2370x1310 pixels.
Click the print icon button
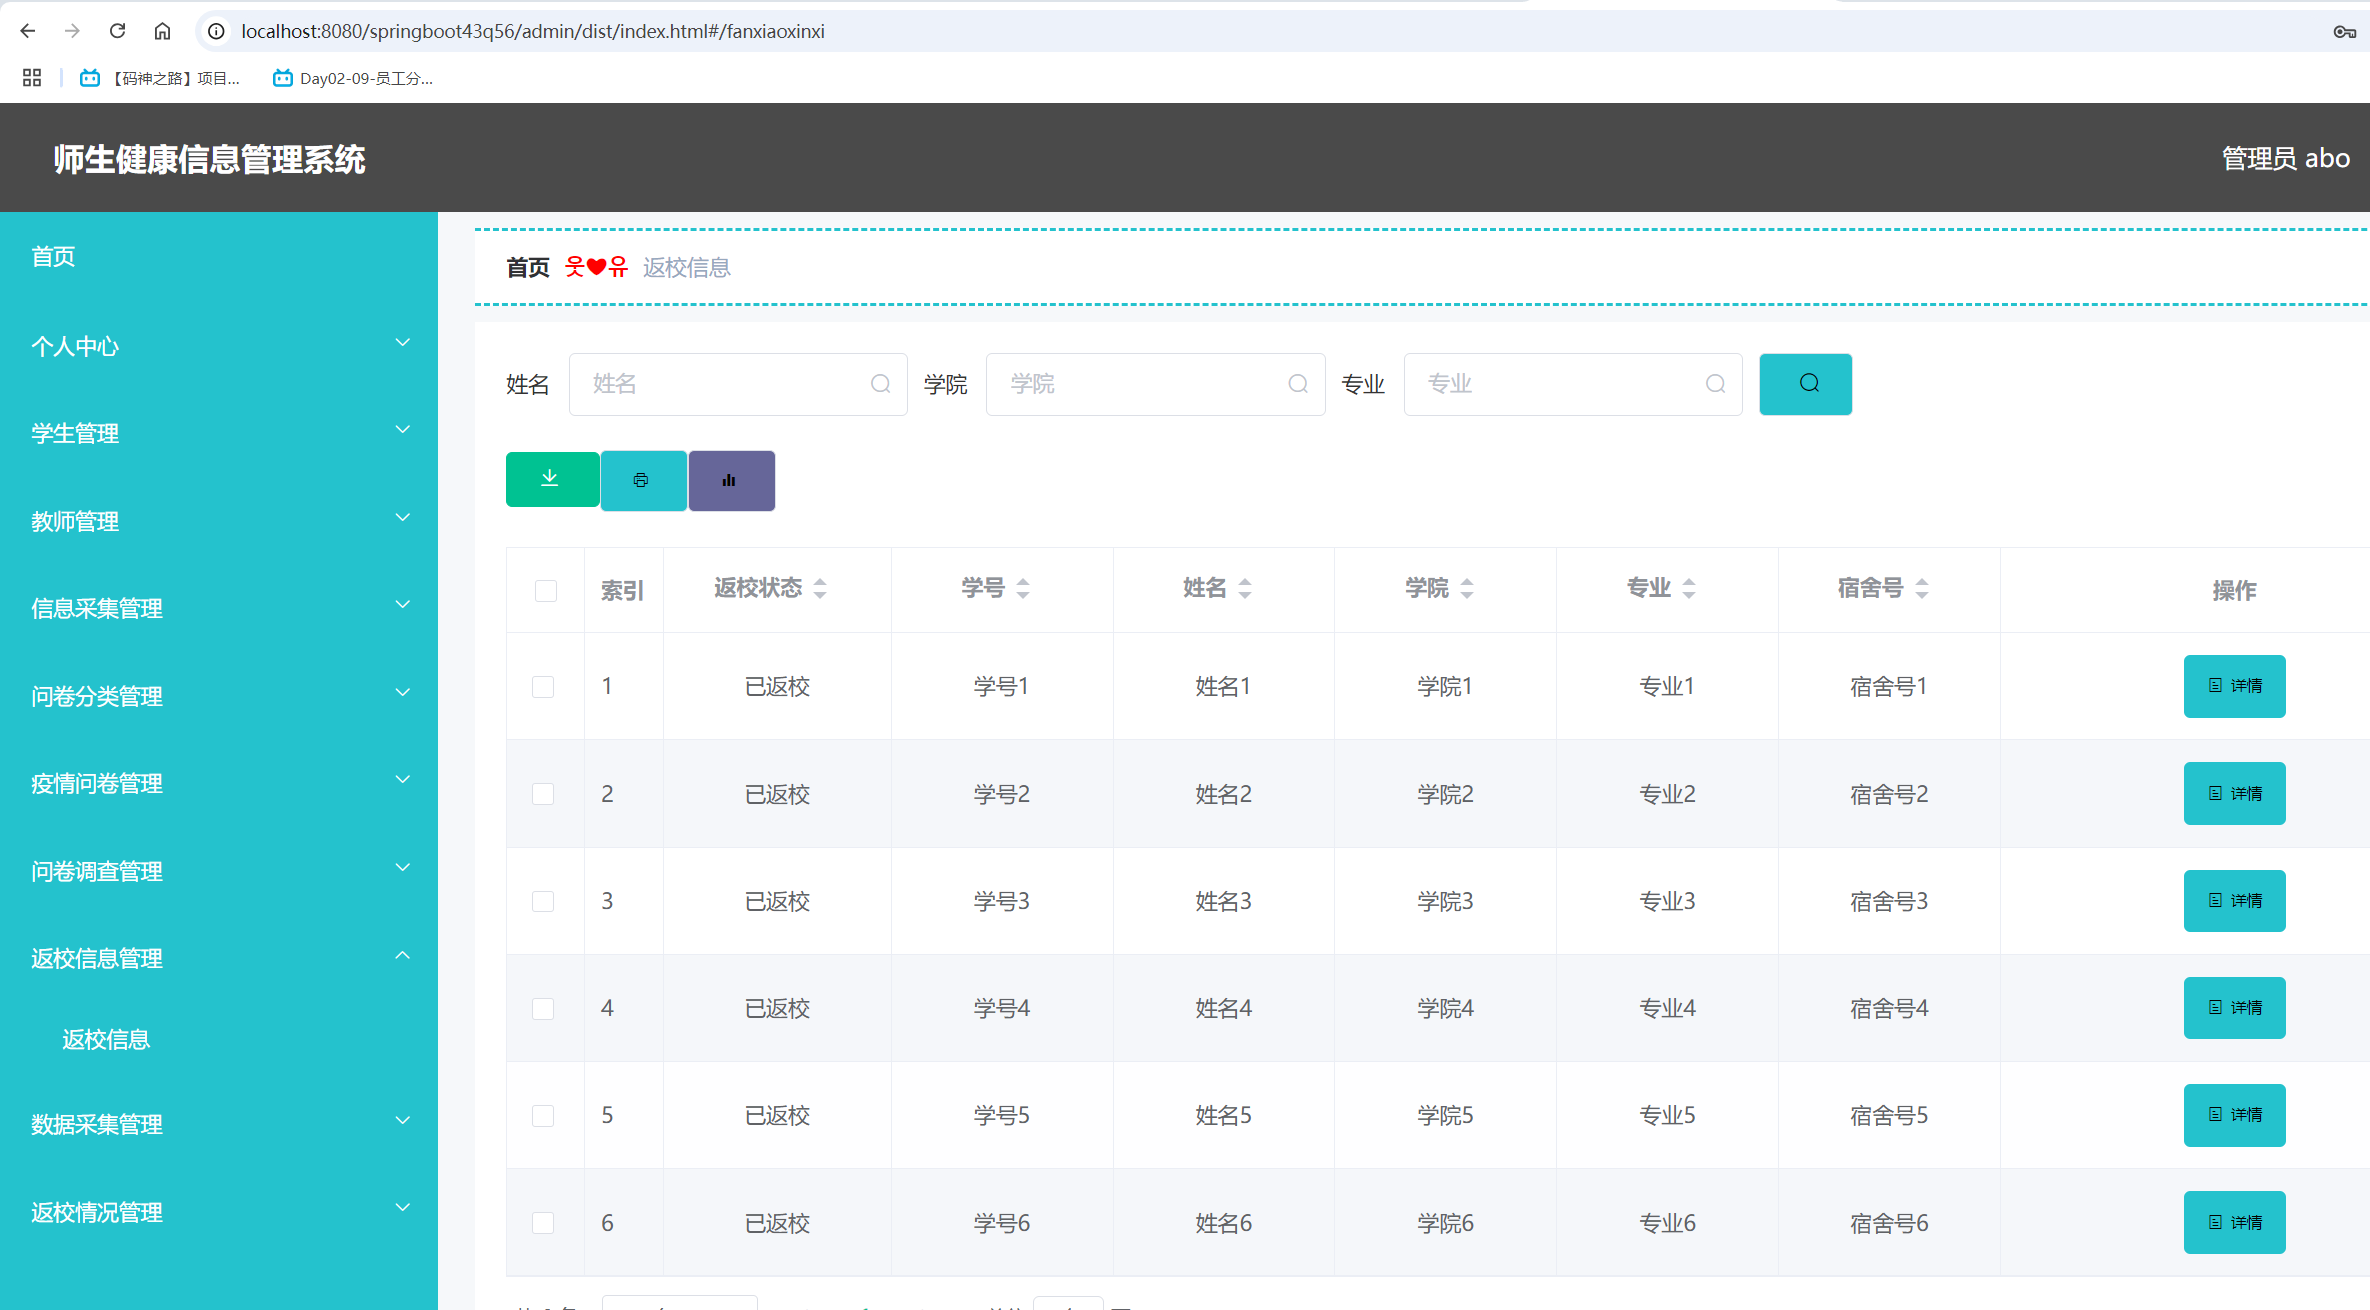click(642, 479)
